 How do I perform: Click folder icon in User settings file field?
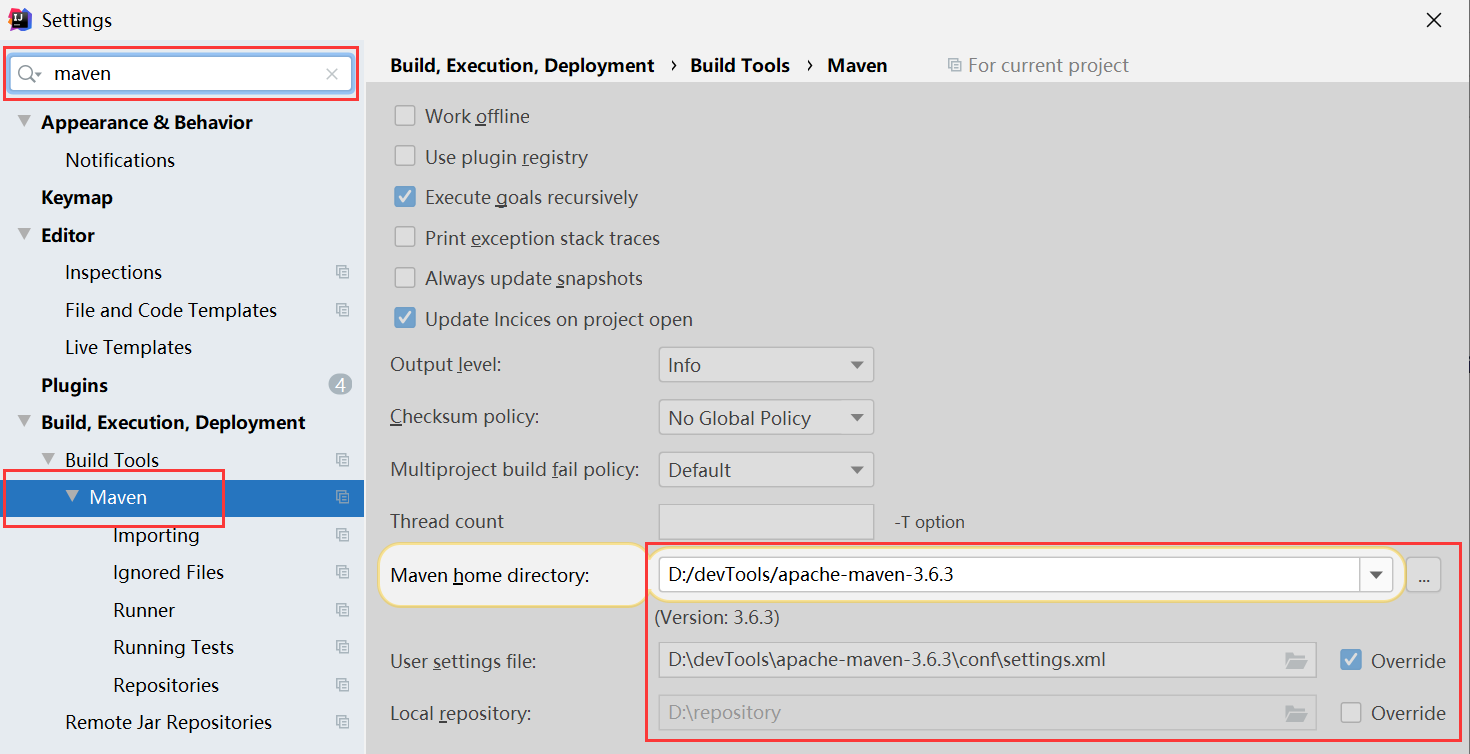(1296, 660)
